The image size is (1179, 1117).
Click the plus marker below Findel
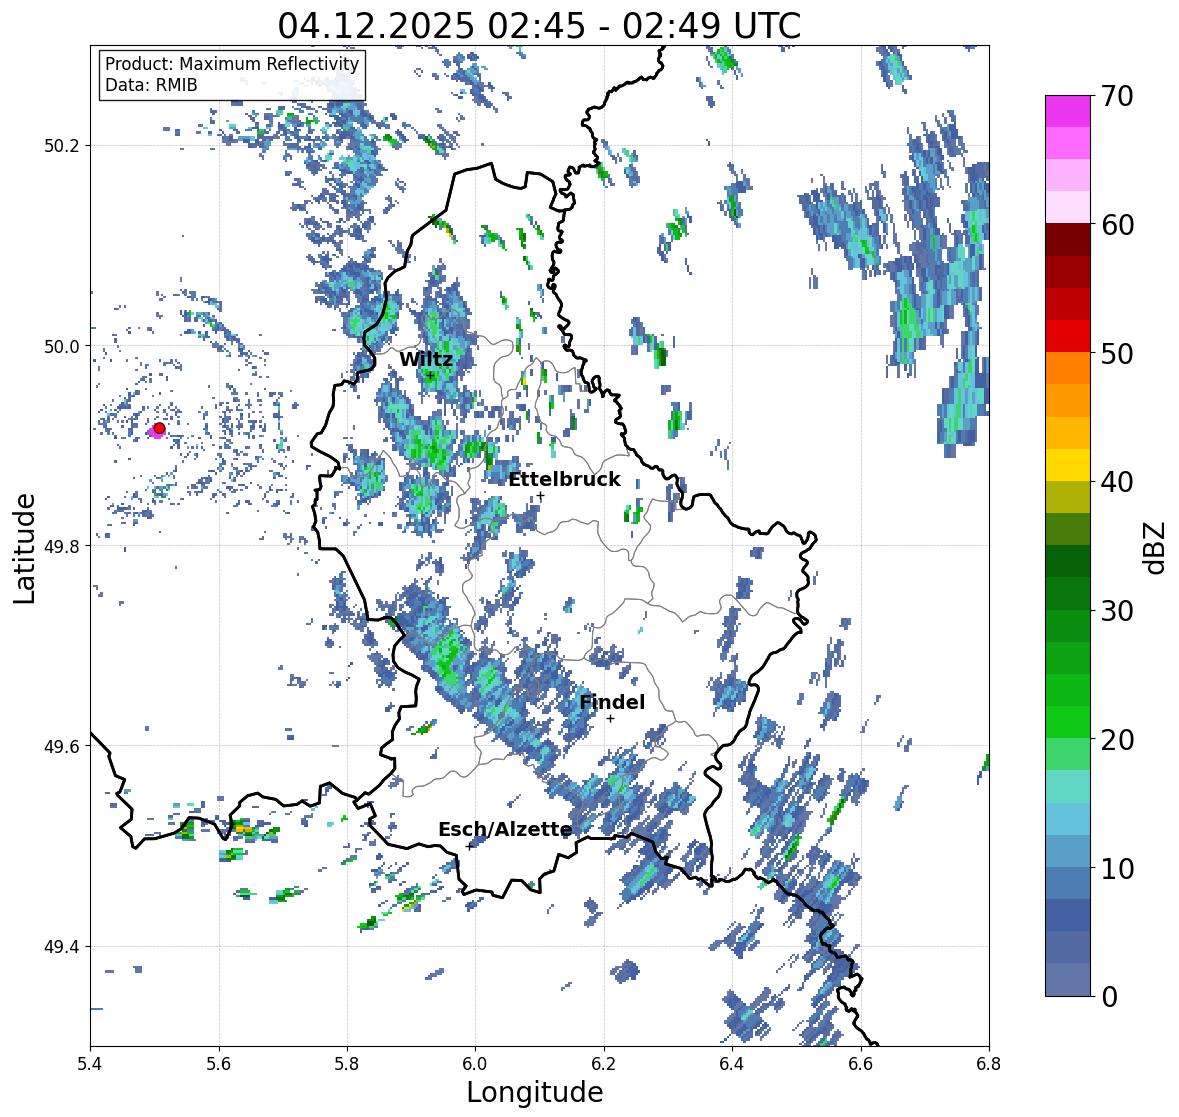611,719
